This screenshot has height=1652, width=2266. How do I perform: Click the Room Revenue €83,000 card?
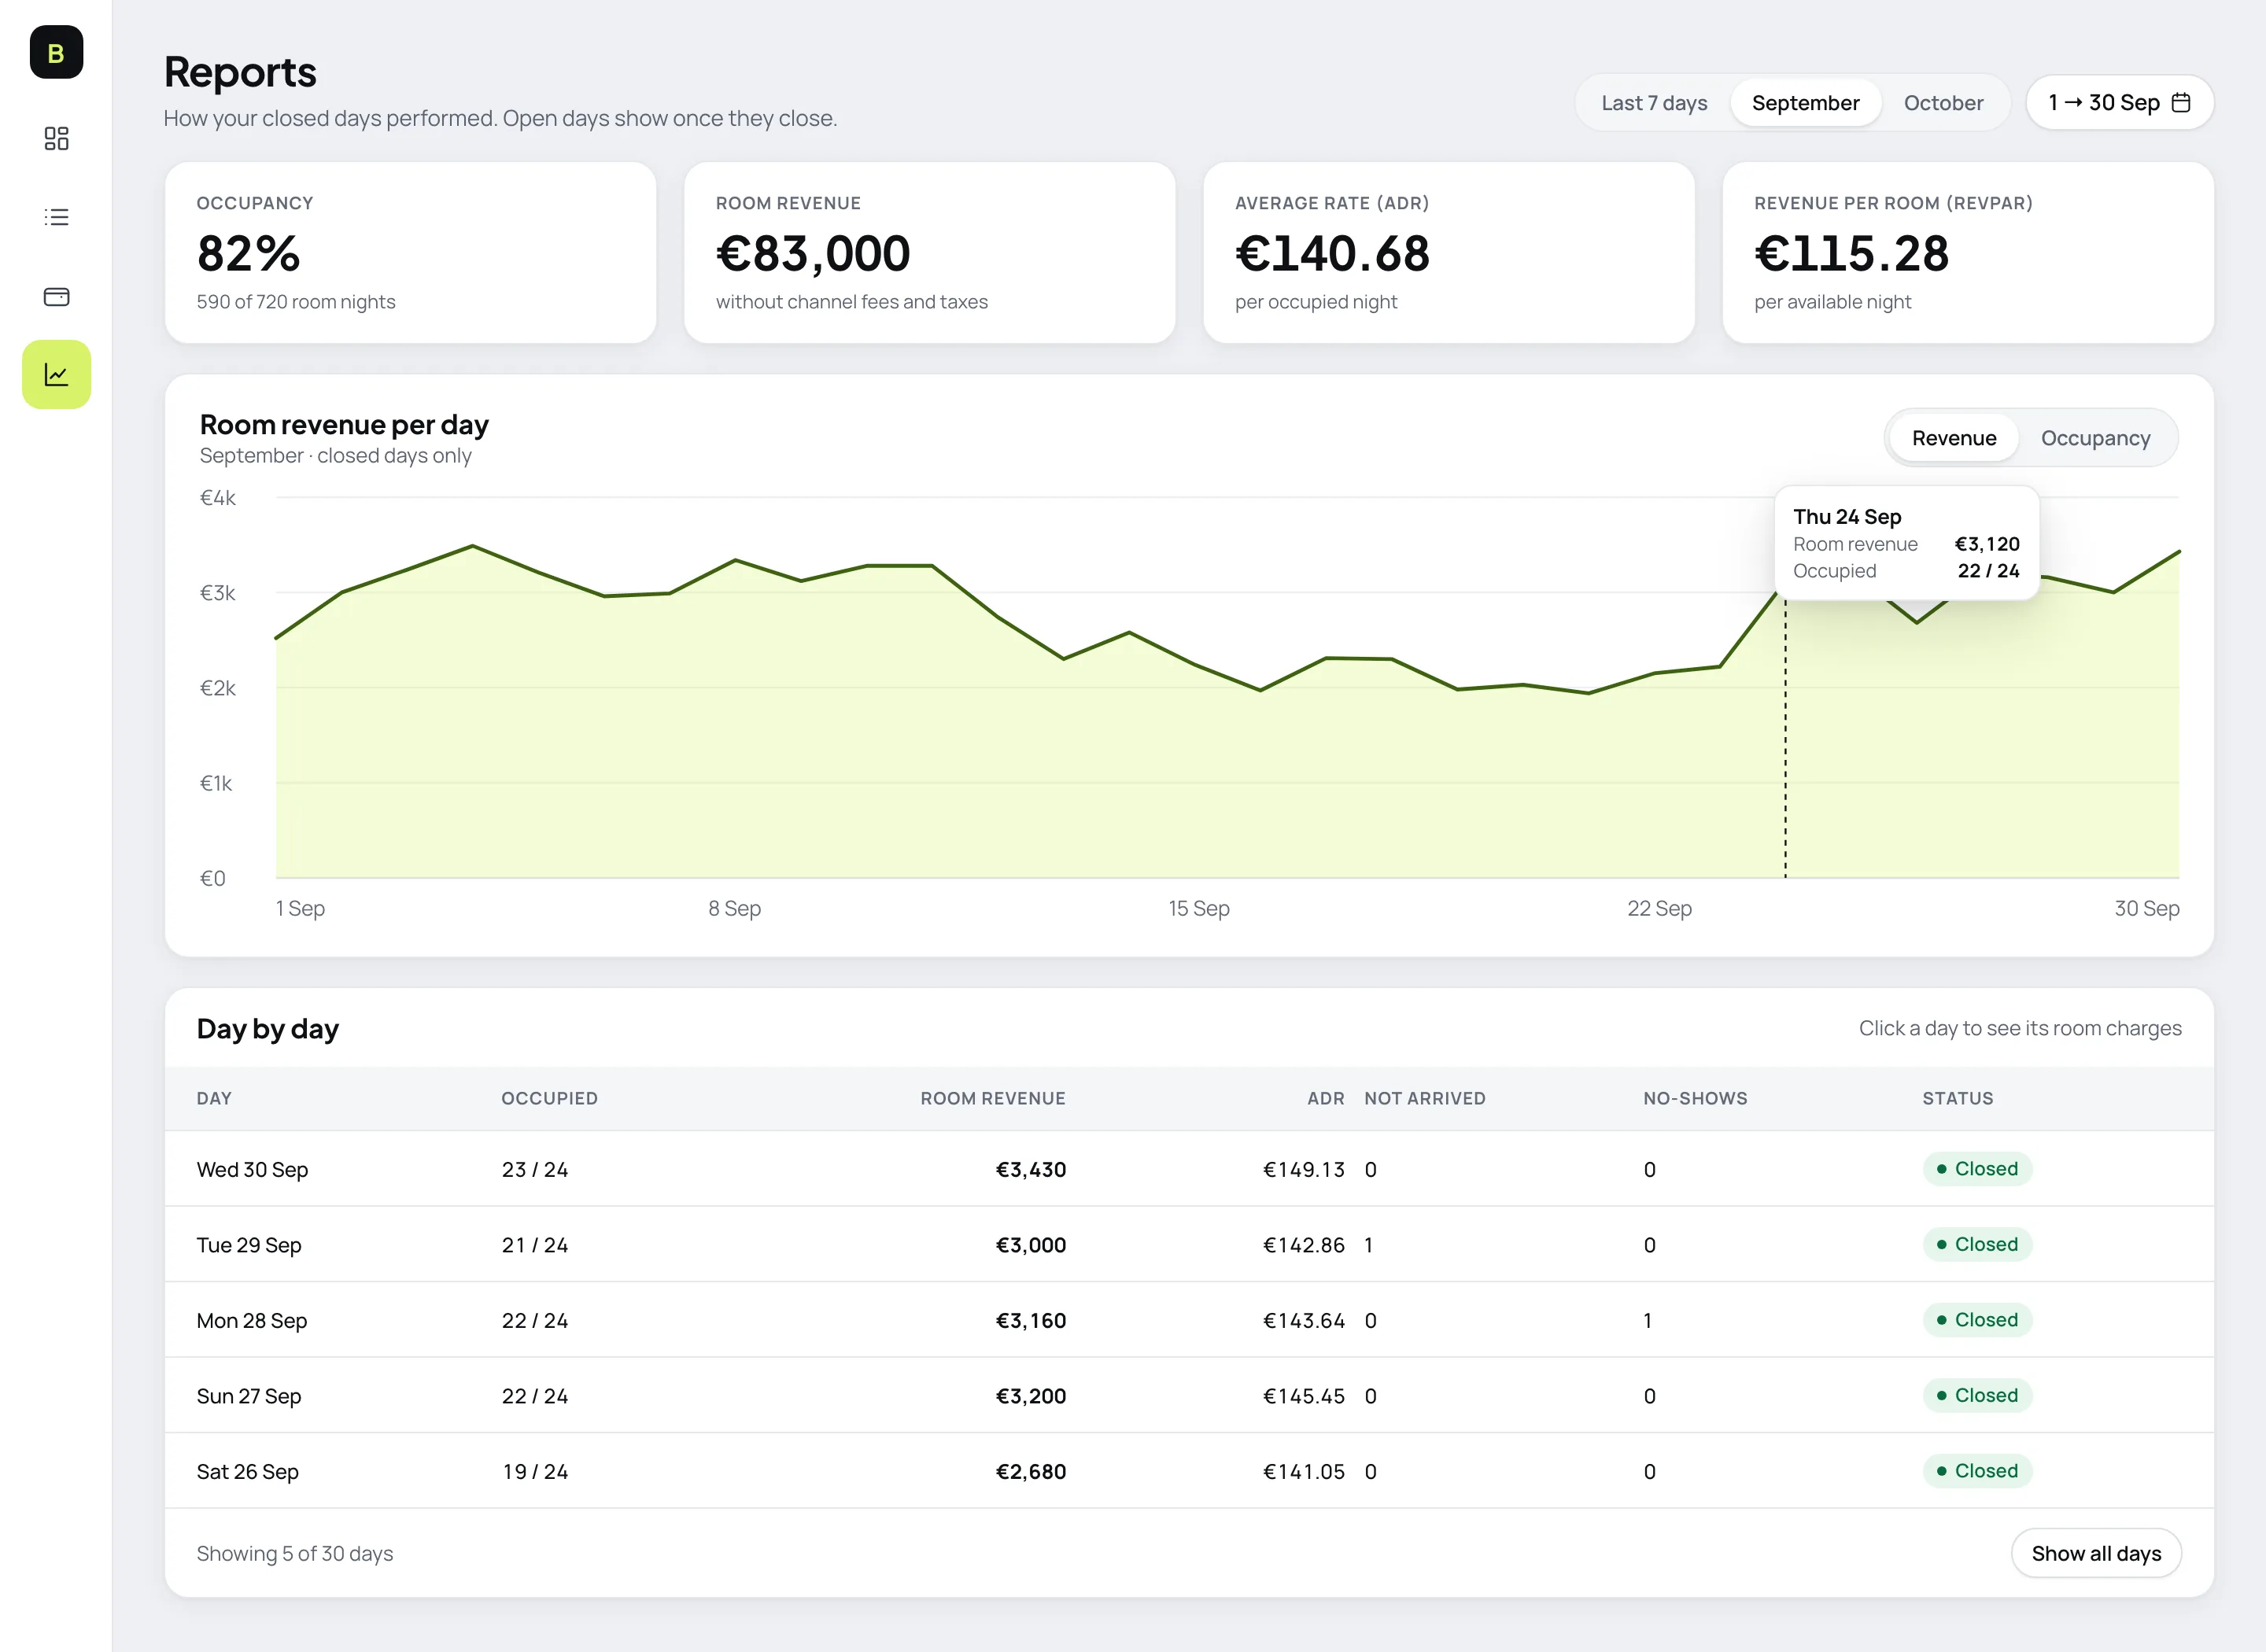[929, 253]
